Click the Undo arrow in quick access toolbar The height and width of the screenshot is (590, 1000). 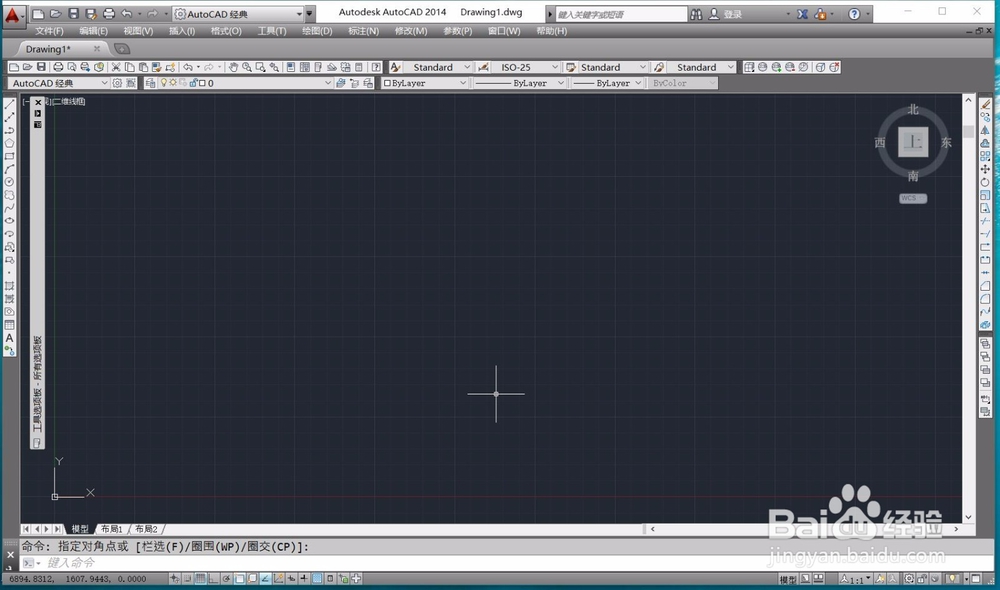point(126,13)
